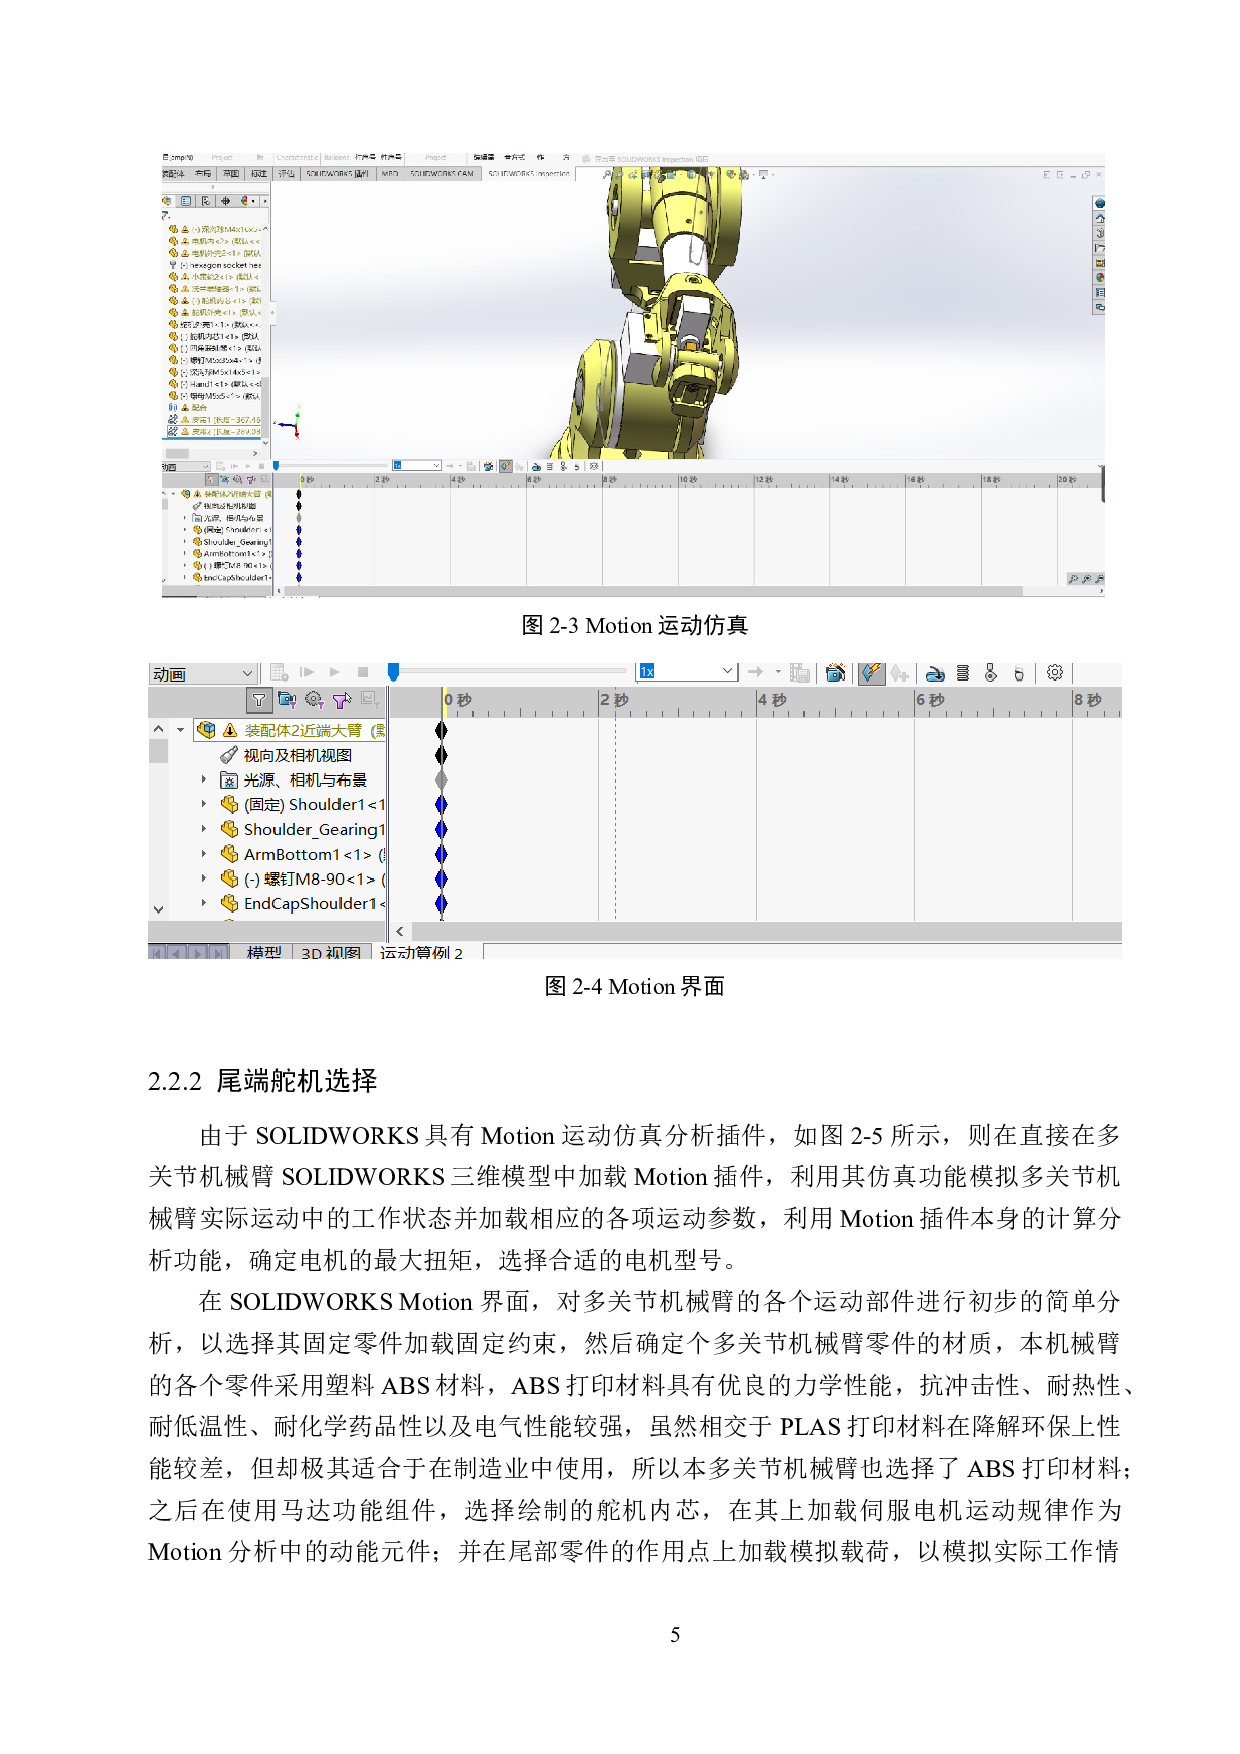This screenshot has width=1240, height=1754.
Task: Toggle Filter Animated in enlarged motion tree toolbar
Action: tap(286, 700)
